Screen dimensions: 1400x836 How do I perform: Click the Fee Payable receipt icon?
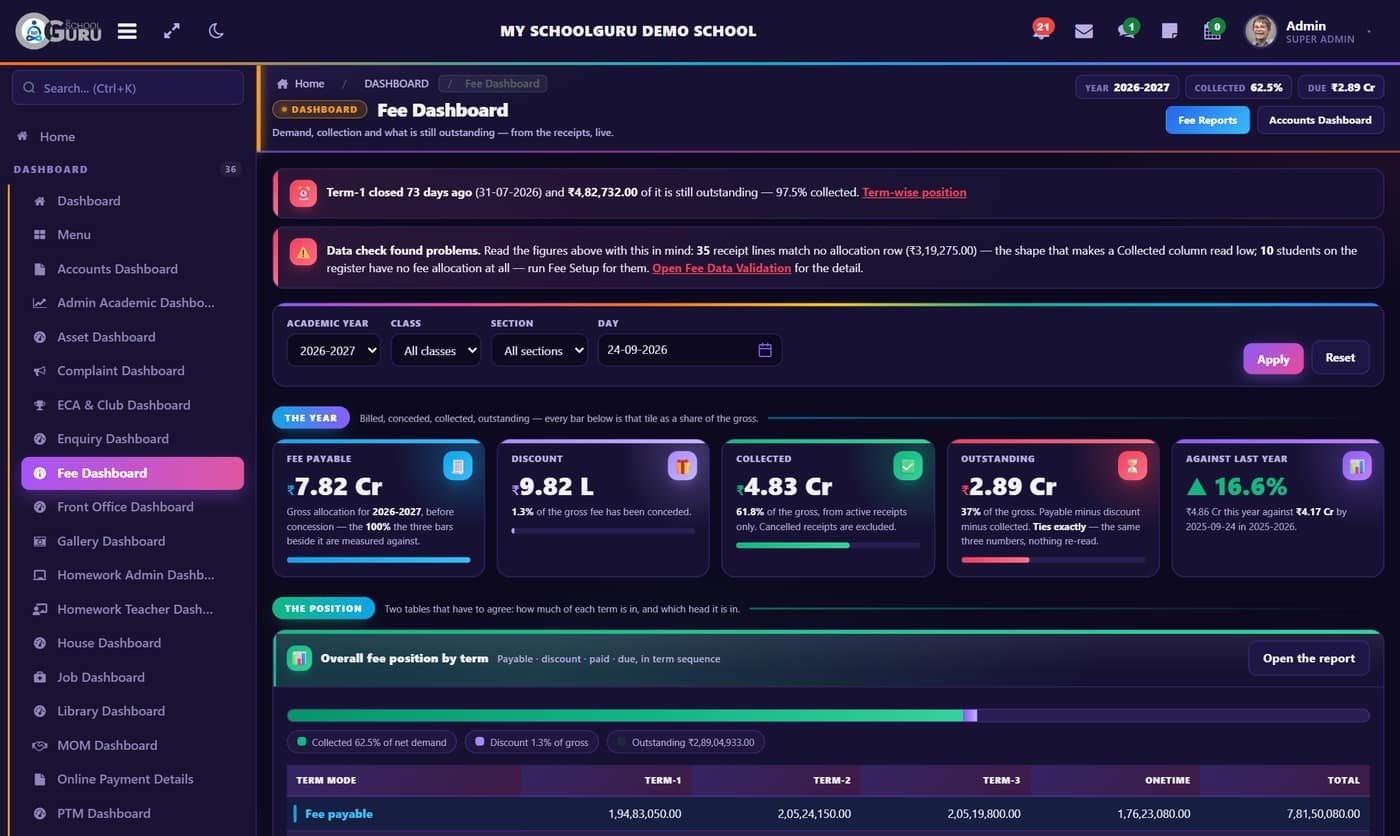pos(457,466)
